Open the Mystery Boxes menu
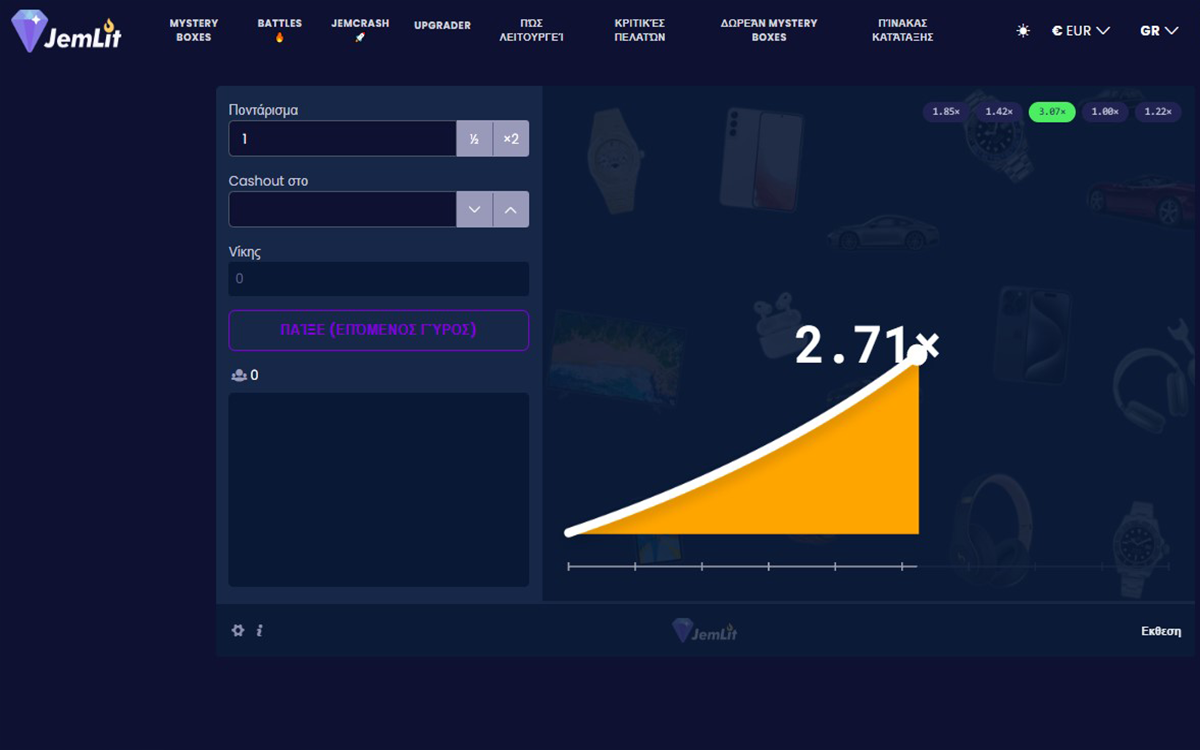This screenshot has height=750, width=1200. (x=194, y=30)
